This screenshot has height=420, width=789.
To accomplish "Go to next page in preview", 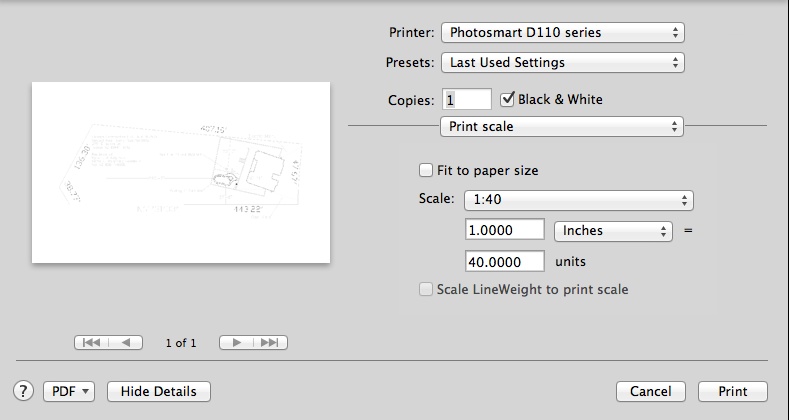I will click(x=236, y=342).
